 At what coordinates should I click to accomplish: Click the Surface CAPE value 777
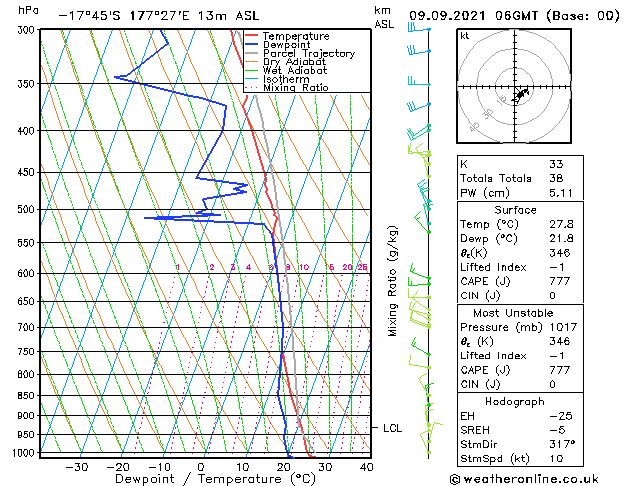click(x=560, y=281)
